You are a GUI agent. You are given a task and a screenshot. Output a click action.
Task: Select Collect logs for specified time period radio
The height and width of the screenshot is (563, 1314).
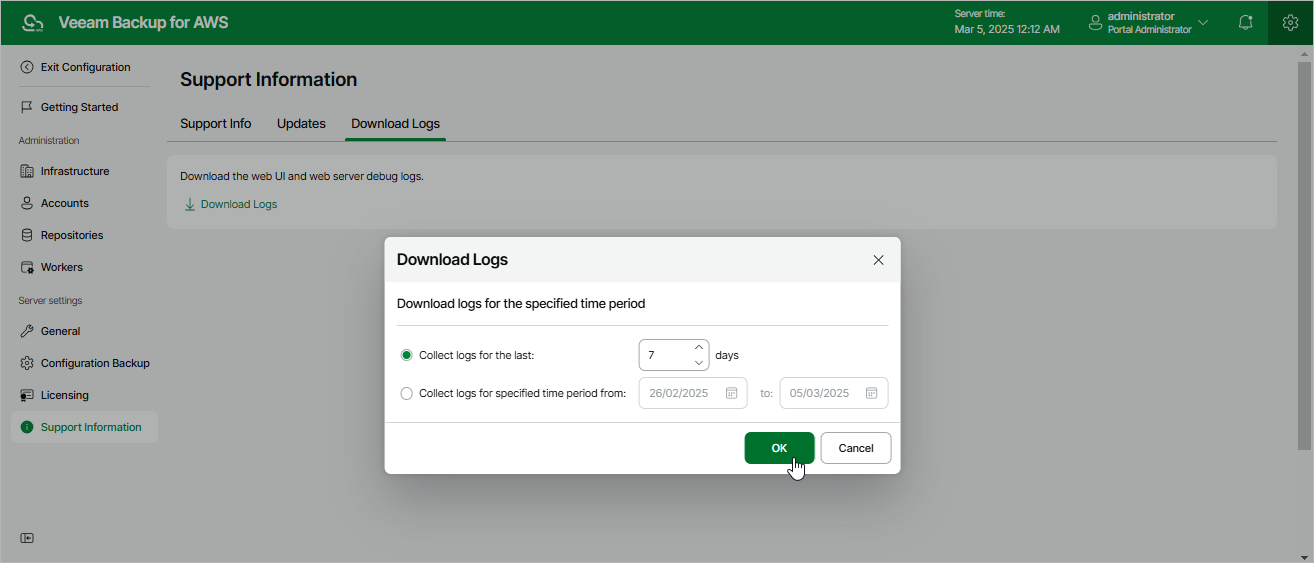click(x=406, y=393)
